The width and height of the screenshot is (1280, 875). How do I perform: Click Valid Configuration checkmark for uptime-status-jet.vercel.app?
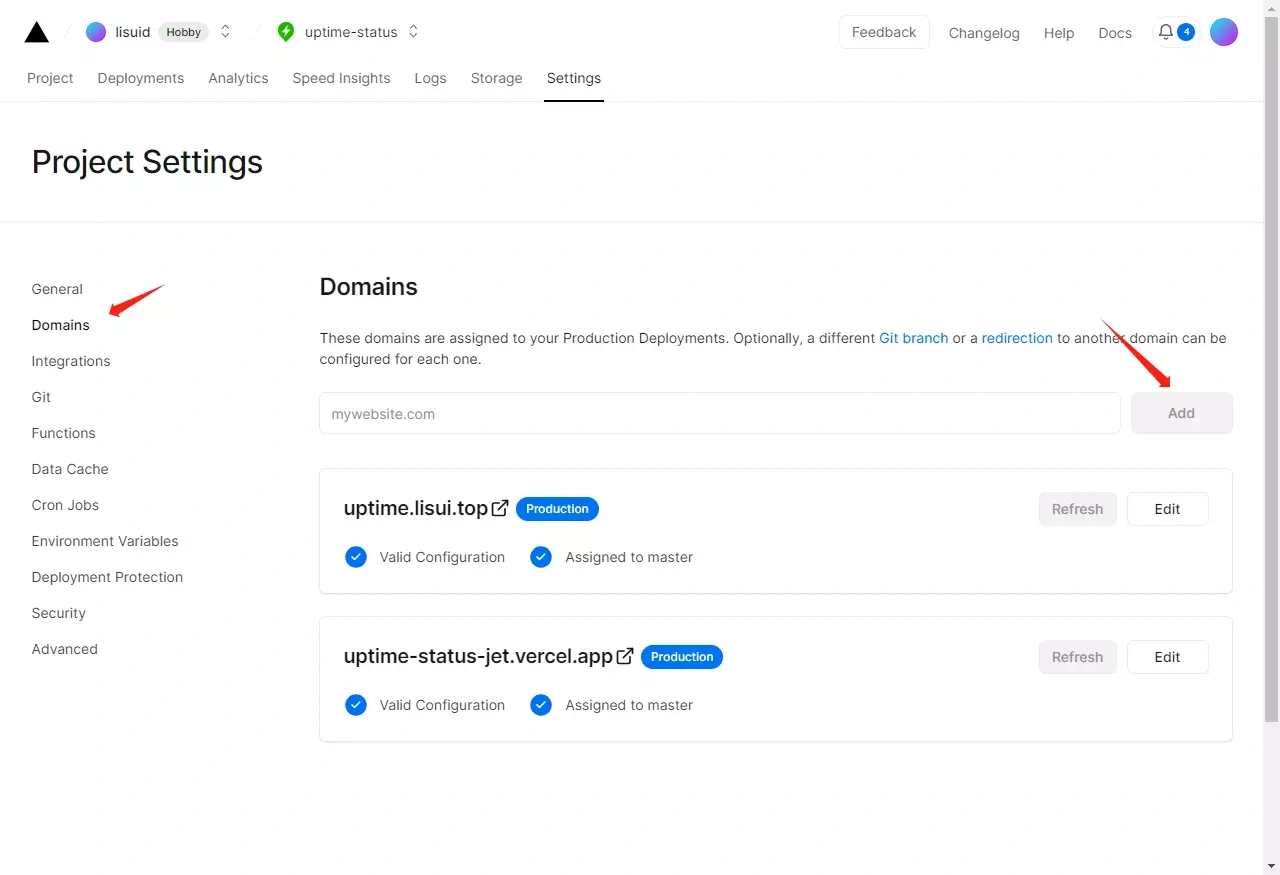click(x=355, y=705)
